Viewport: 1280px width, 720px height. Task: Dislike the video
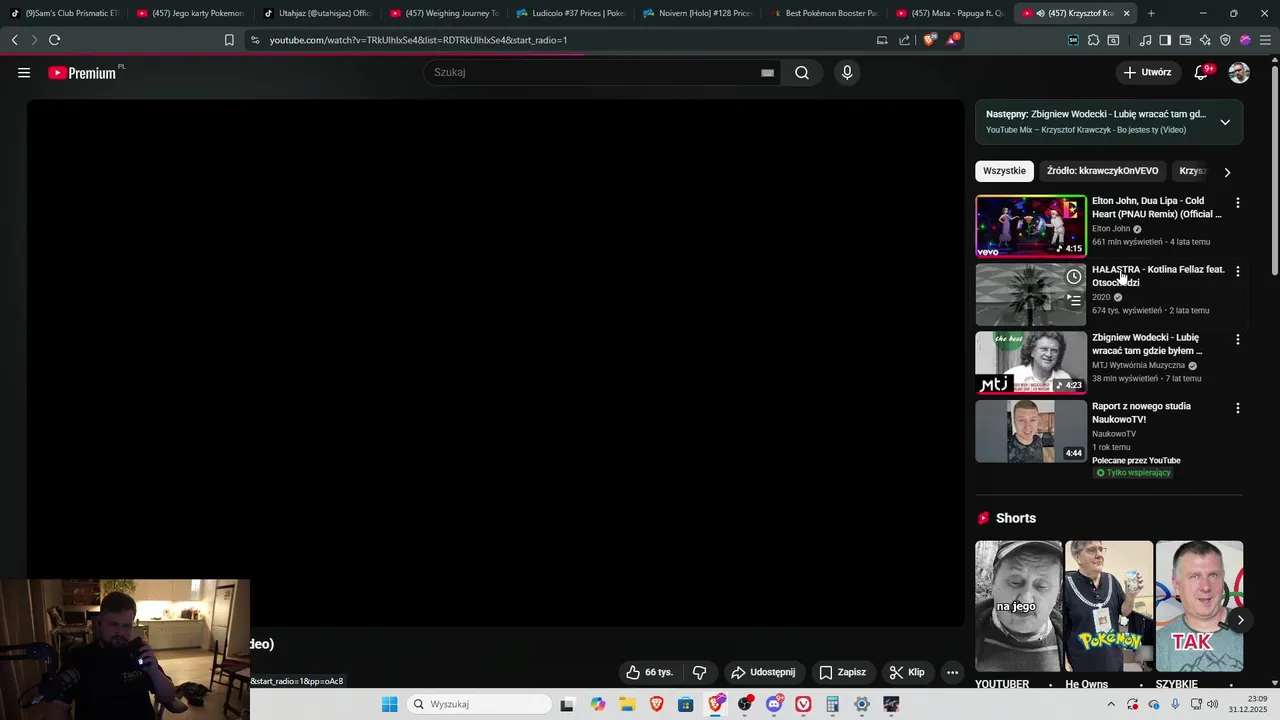point(699,672)
